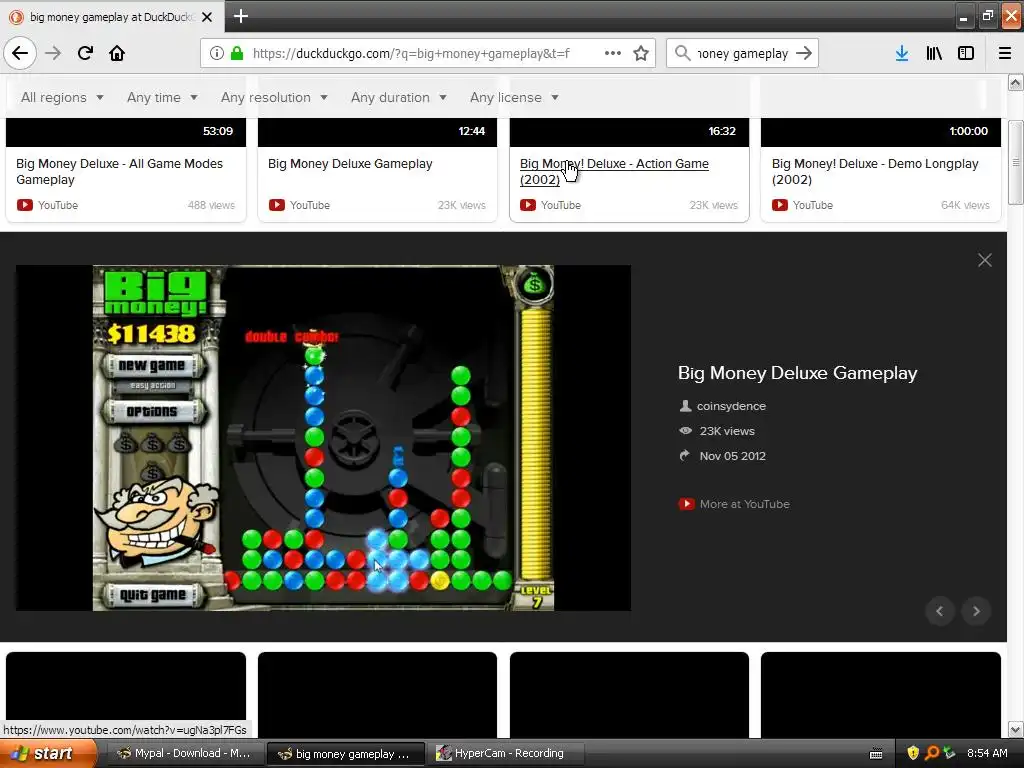Screen dimensions: 1024x768
Task: Click the keyboard icon in taskbar
Action: point(876,754)
